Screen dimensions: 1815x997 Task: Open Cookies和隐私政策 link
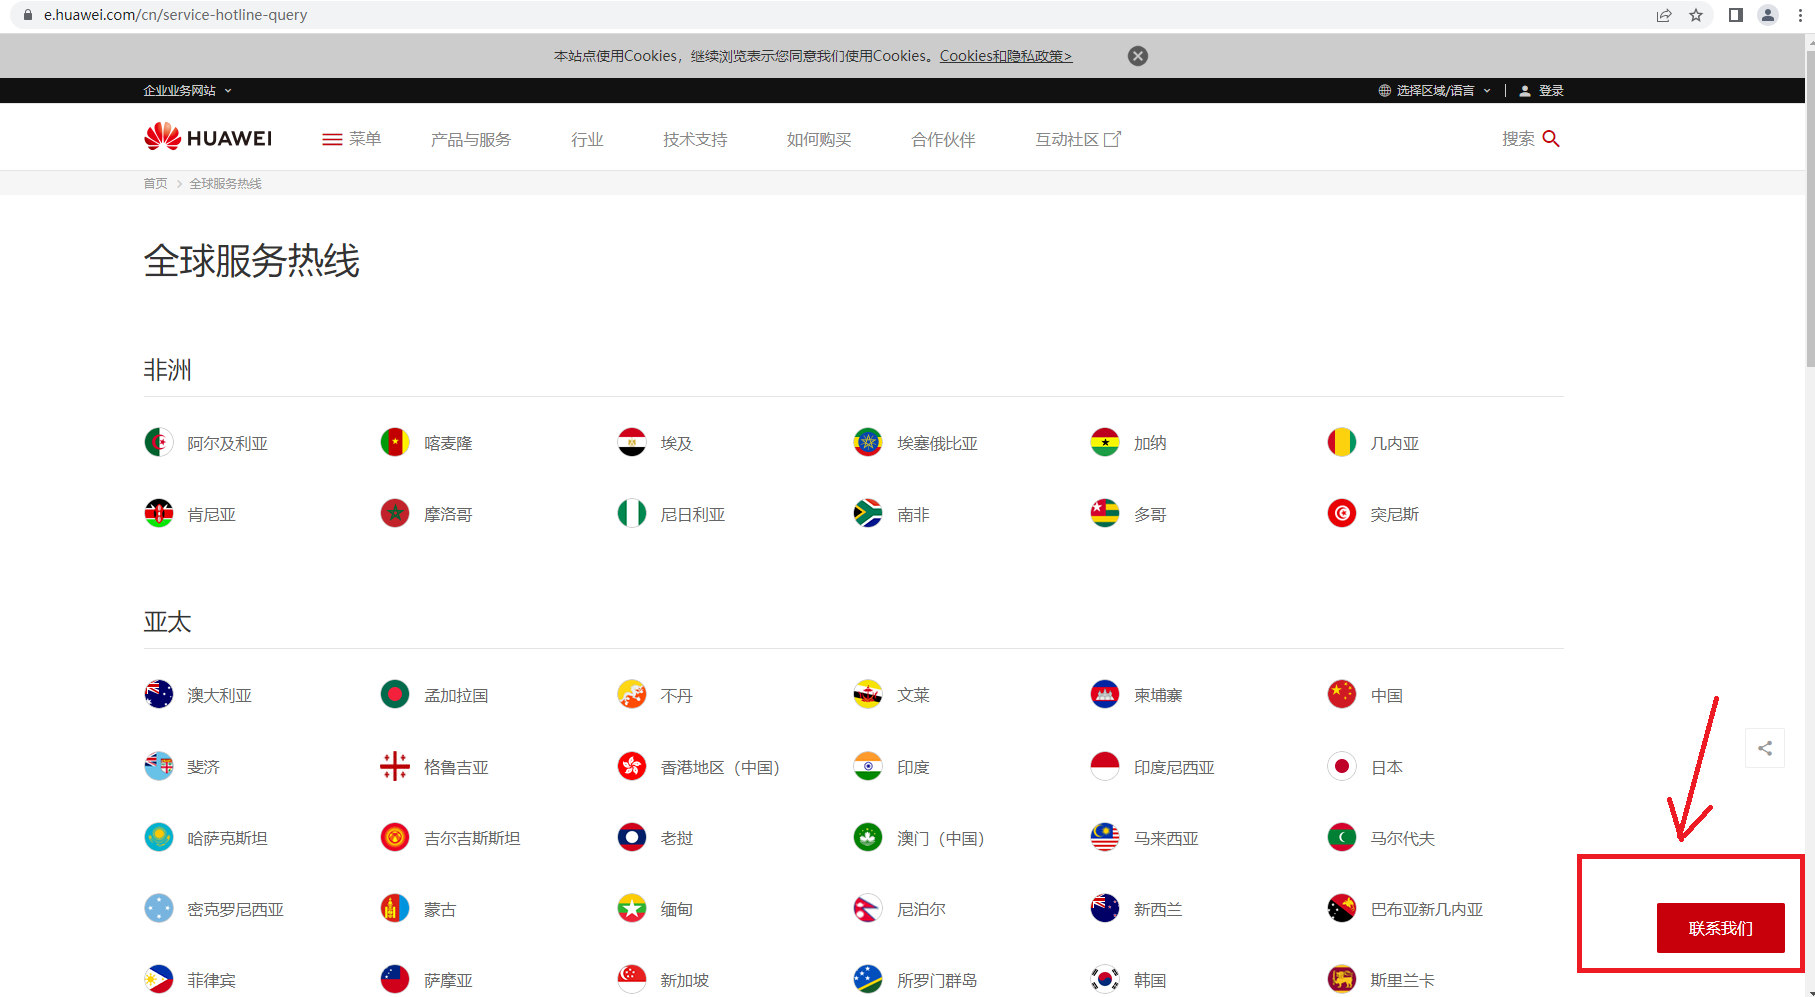(x=1006, y=56)
